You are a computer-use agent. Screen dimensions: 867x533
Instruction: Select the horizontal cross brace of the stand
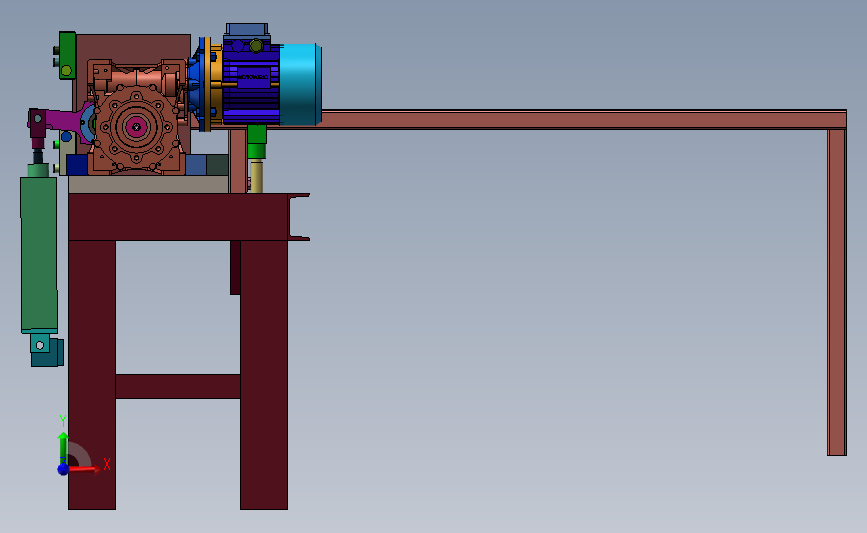tap(178, 386)
